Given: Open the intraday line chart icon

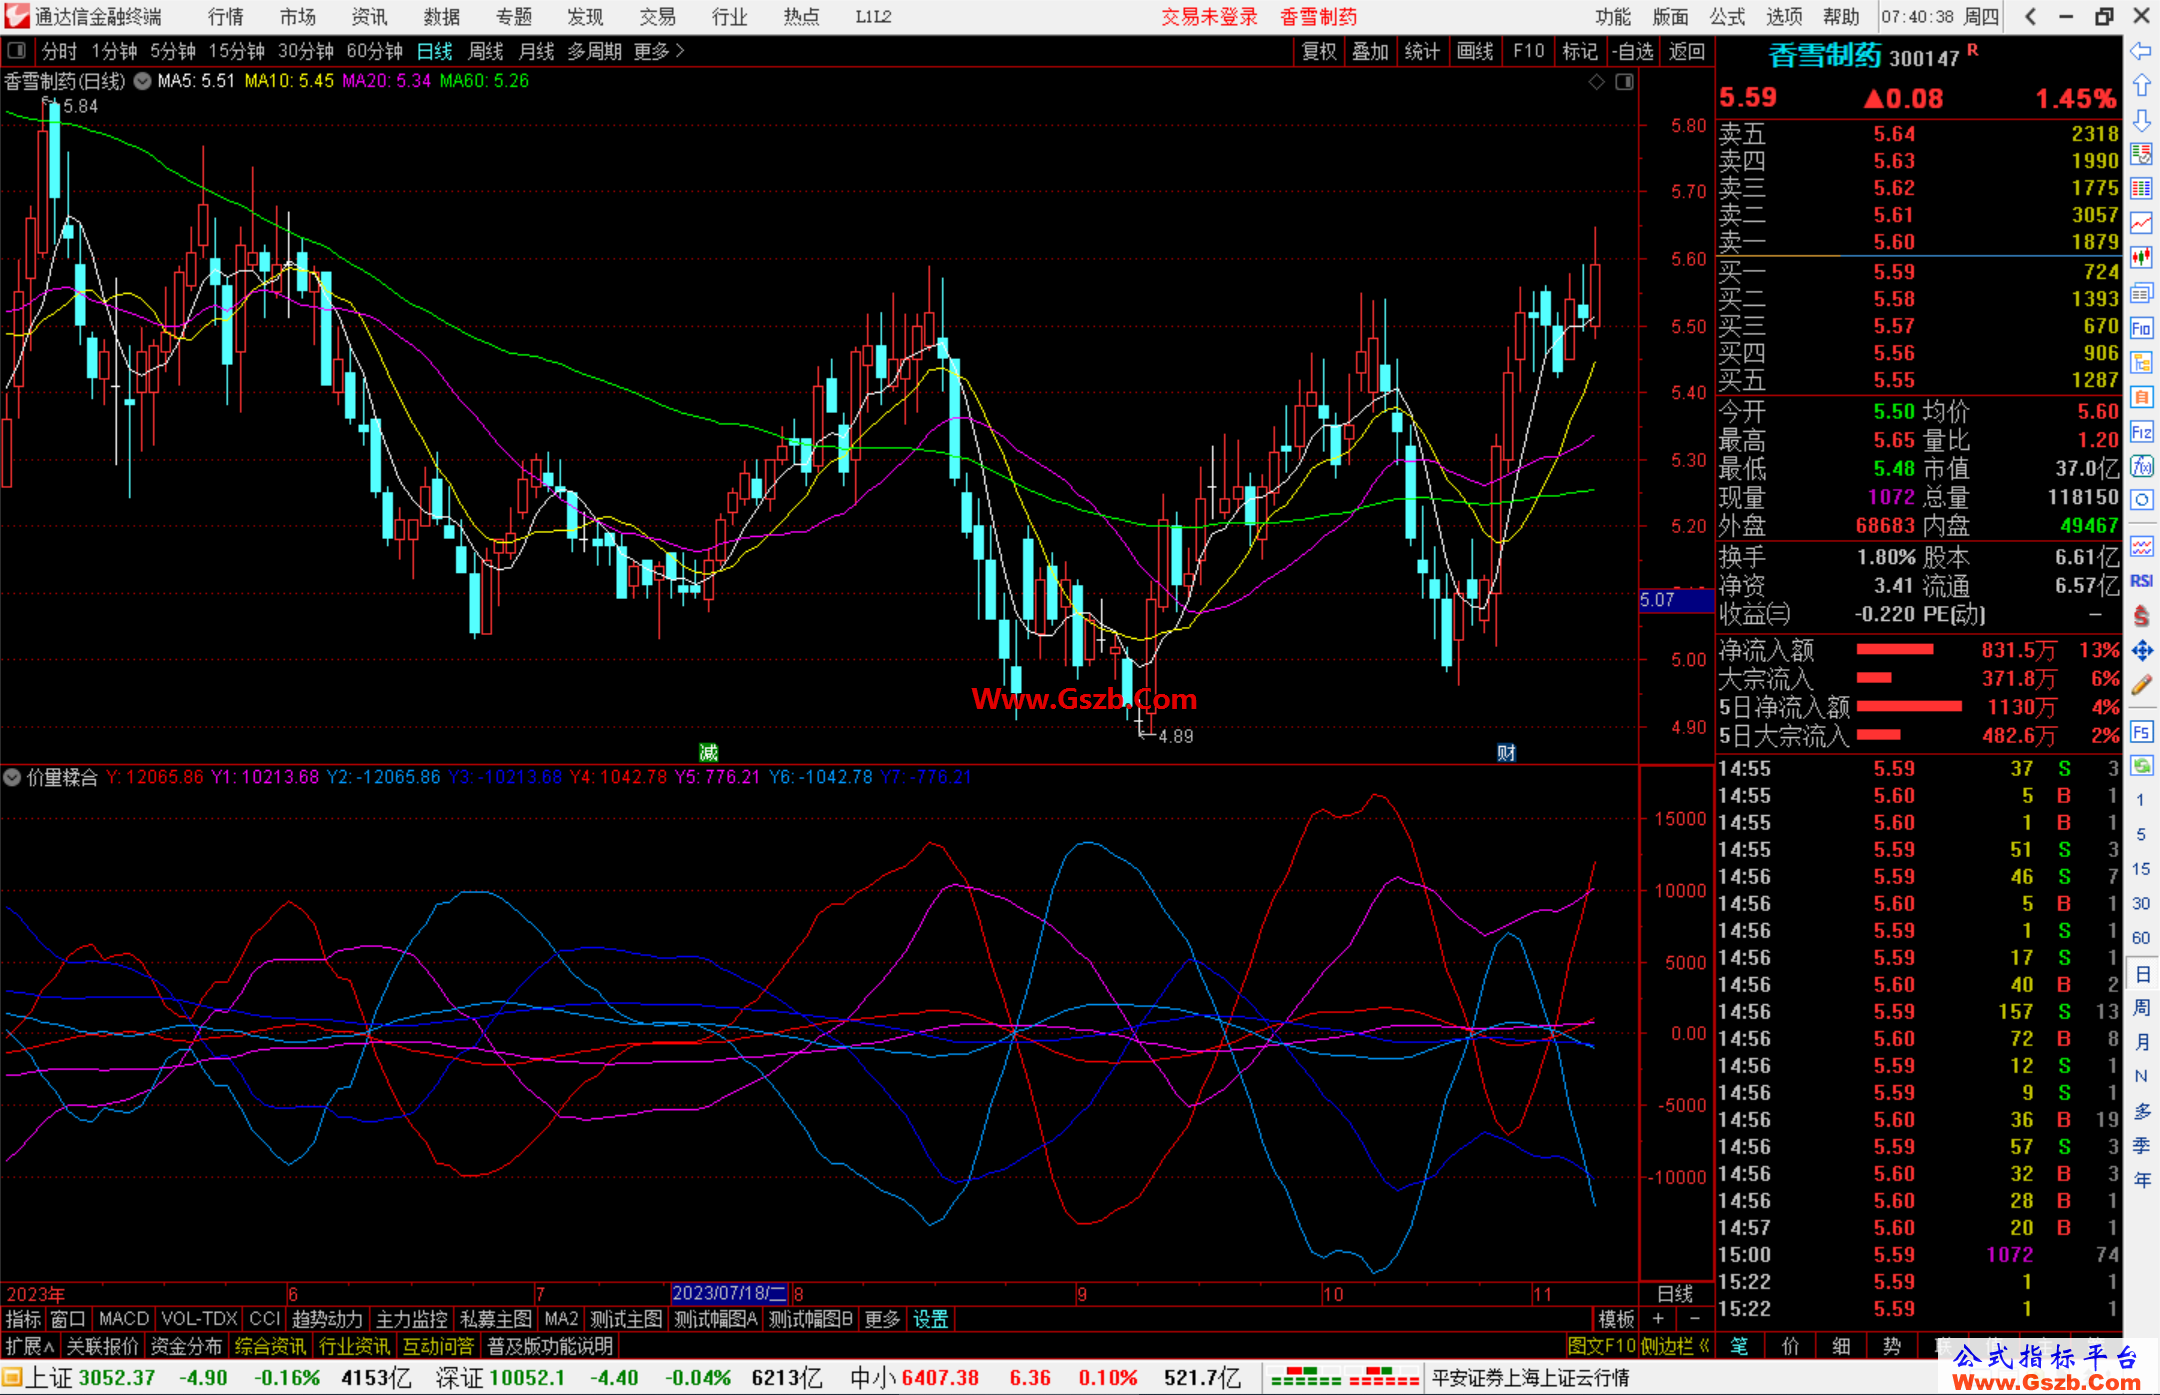Looking at the screenshot, I should (x=2141, y=223).
